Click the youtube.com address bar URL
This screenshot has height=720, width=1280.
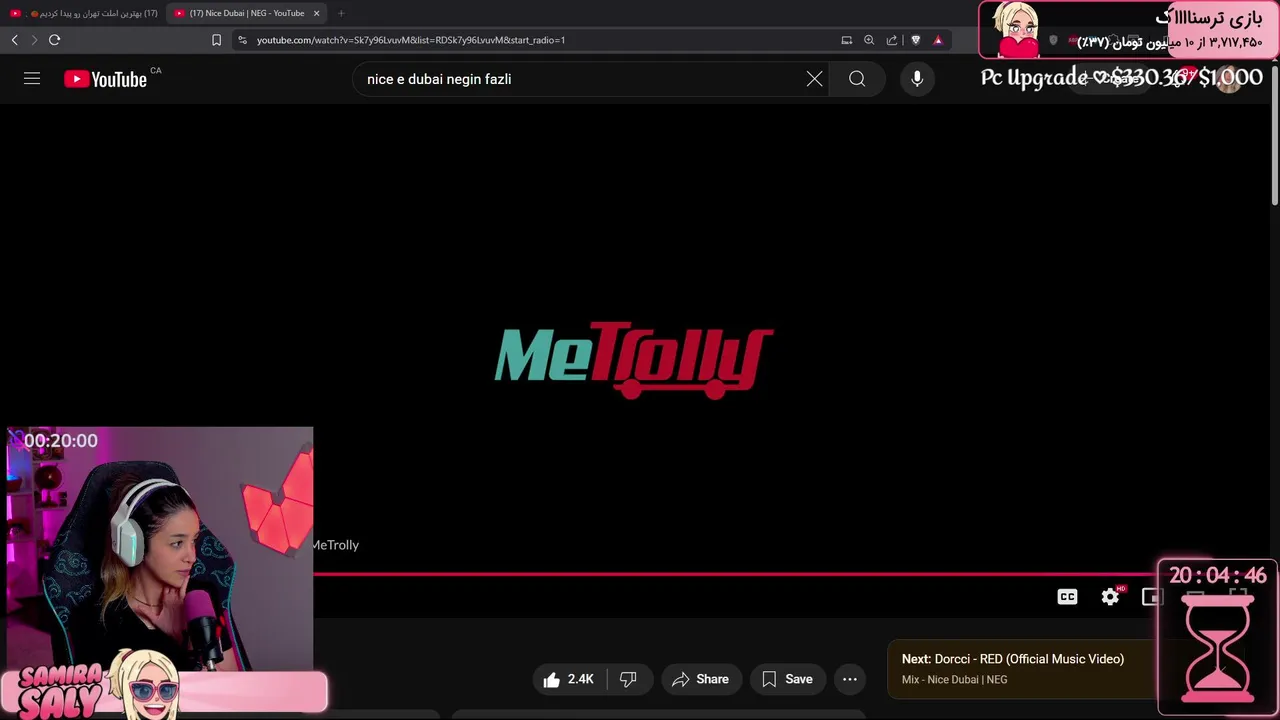coord(411,40)
